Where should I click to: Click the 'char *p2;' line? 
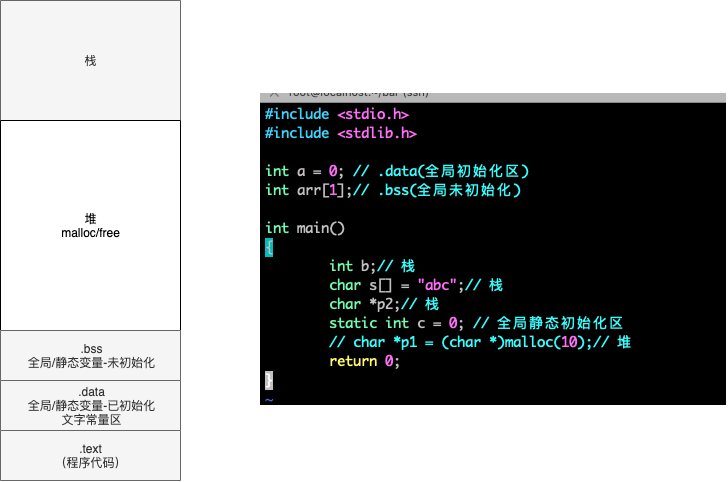(384, 304)
